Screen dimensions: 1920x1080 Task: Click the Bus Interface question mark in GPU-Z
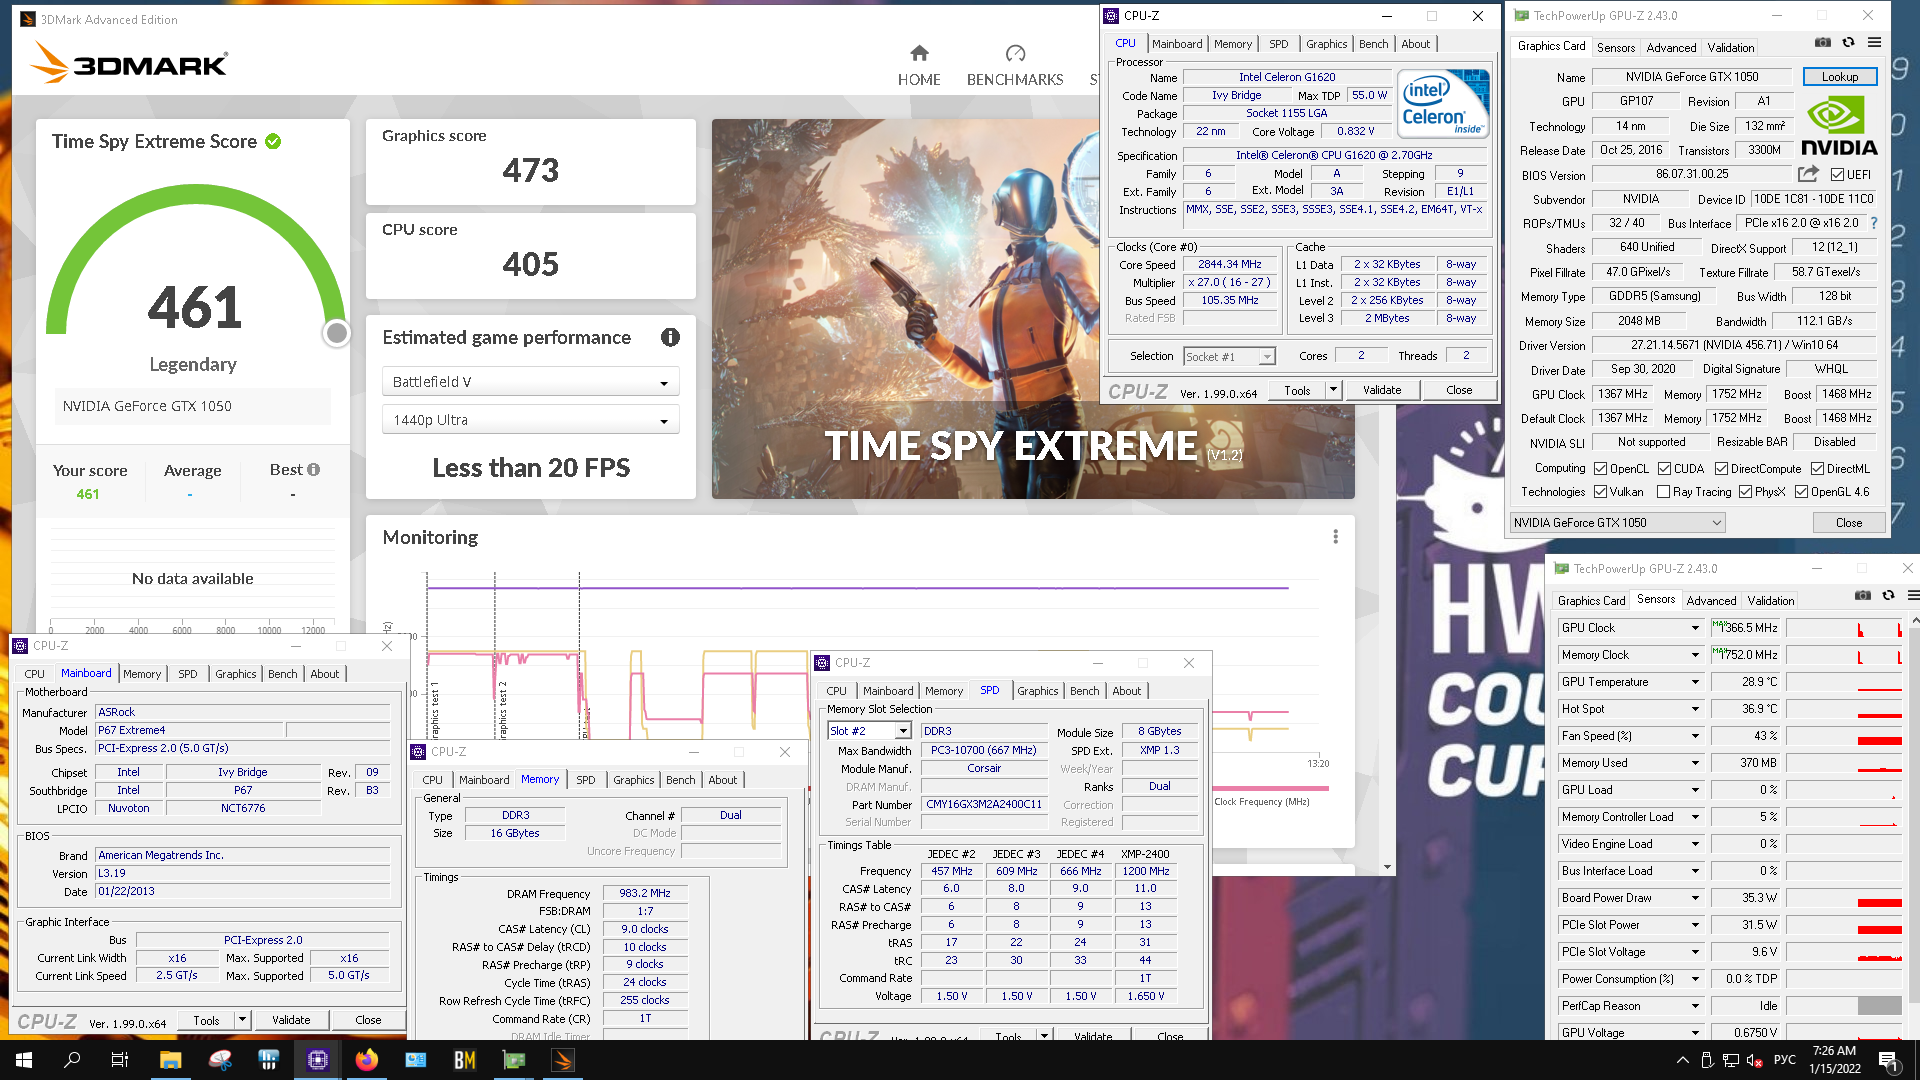[x=1874, y=223]
